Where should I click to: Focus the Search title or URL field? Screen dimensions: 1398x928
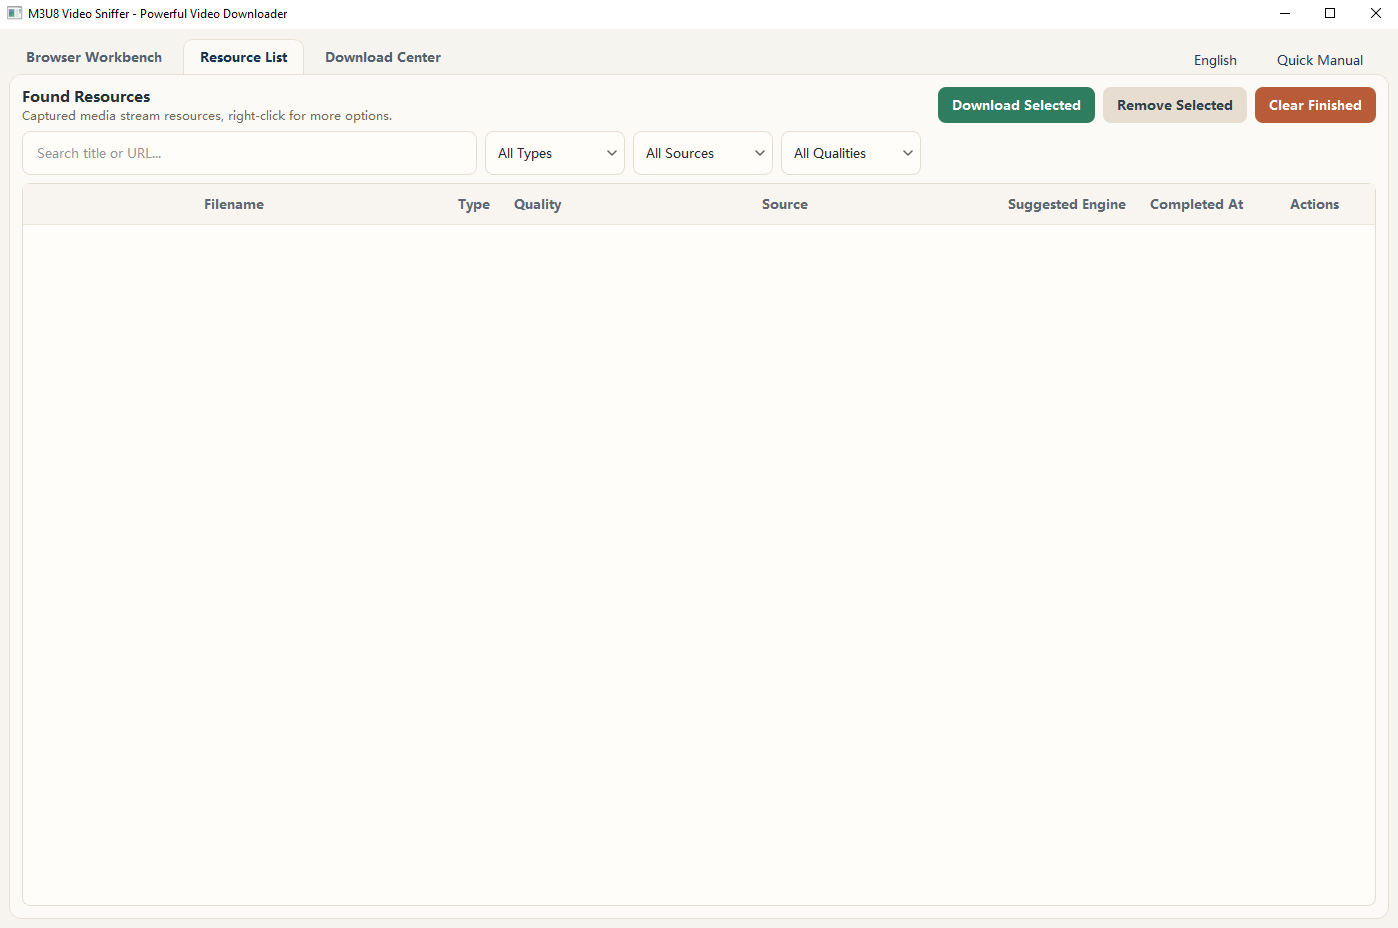[249, 153]
